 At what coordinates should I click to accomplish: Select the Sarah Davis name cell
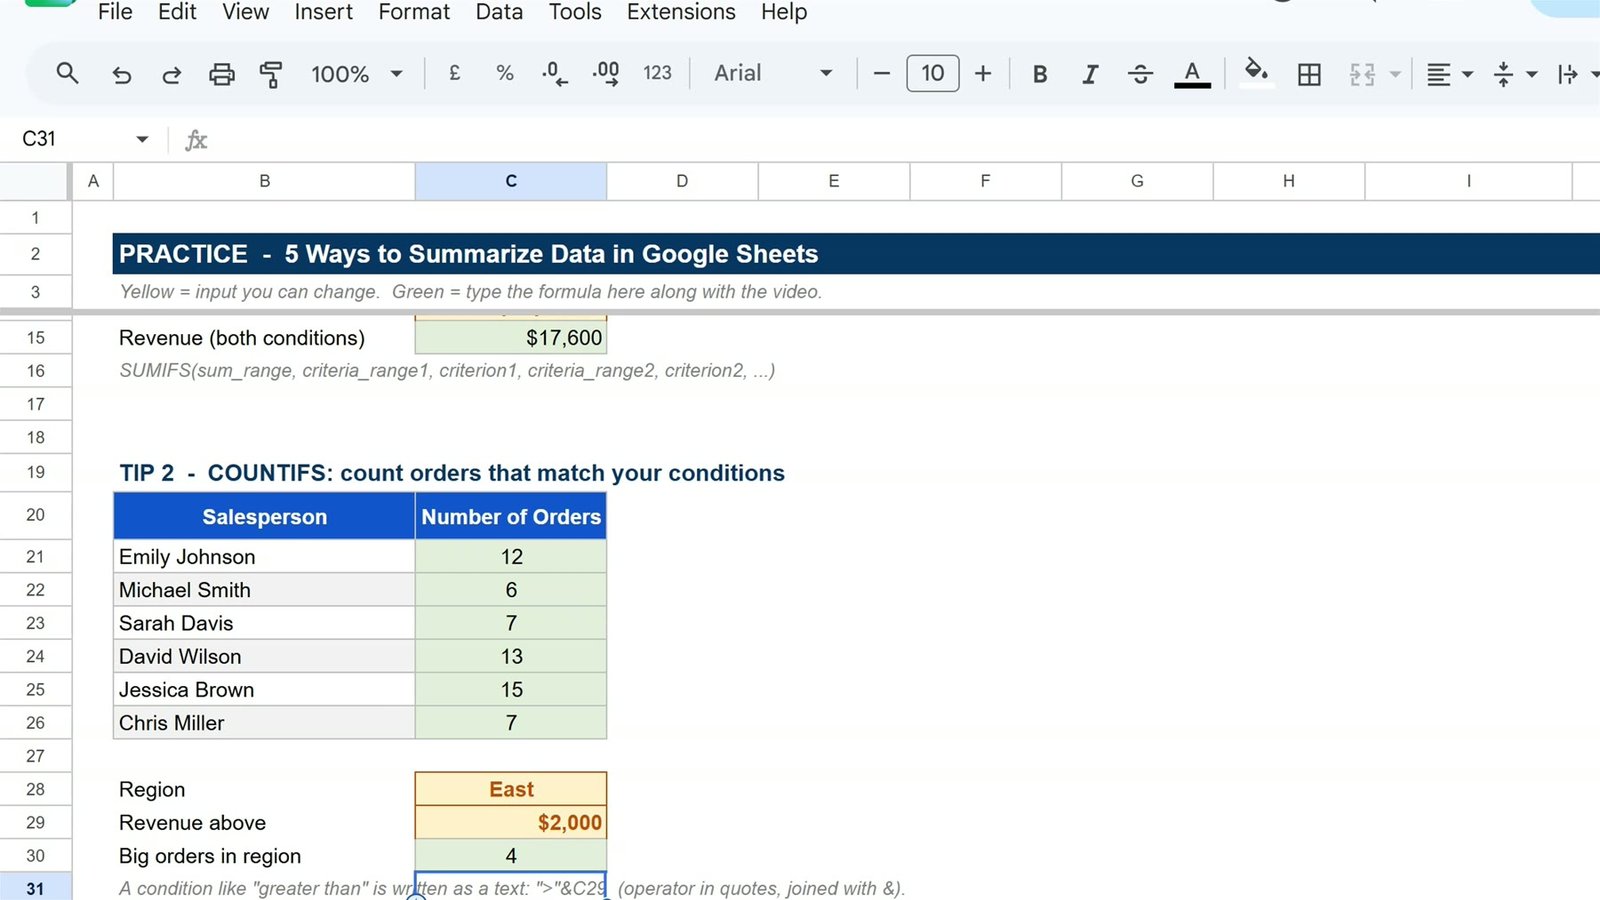point(265,623)
